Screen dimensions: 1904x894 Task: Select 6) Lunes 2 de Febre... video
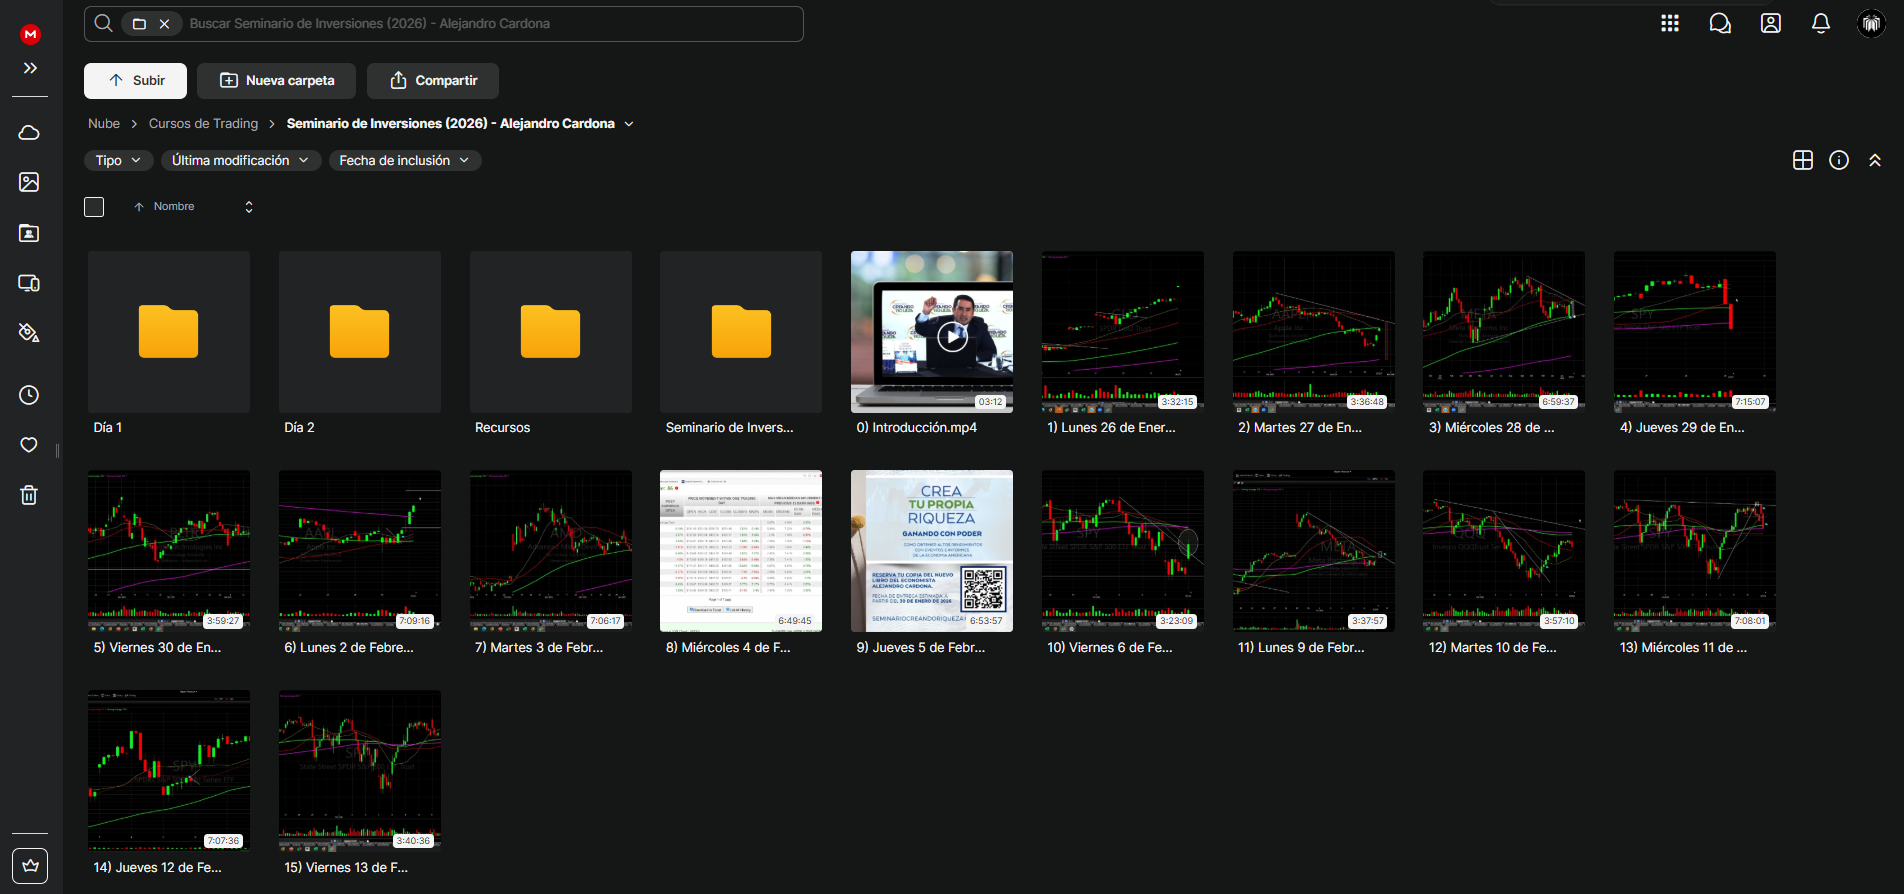coord(360,551)
